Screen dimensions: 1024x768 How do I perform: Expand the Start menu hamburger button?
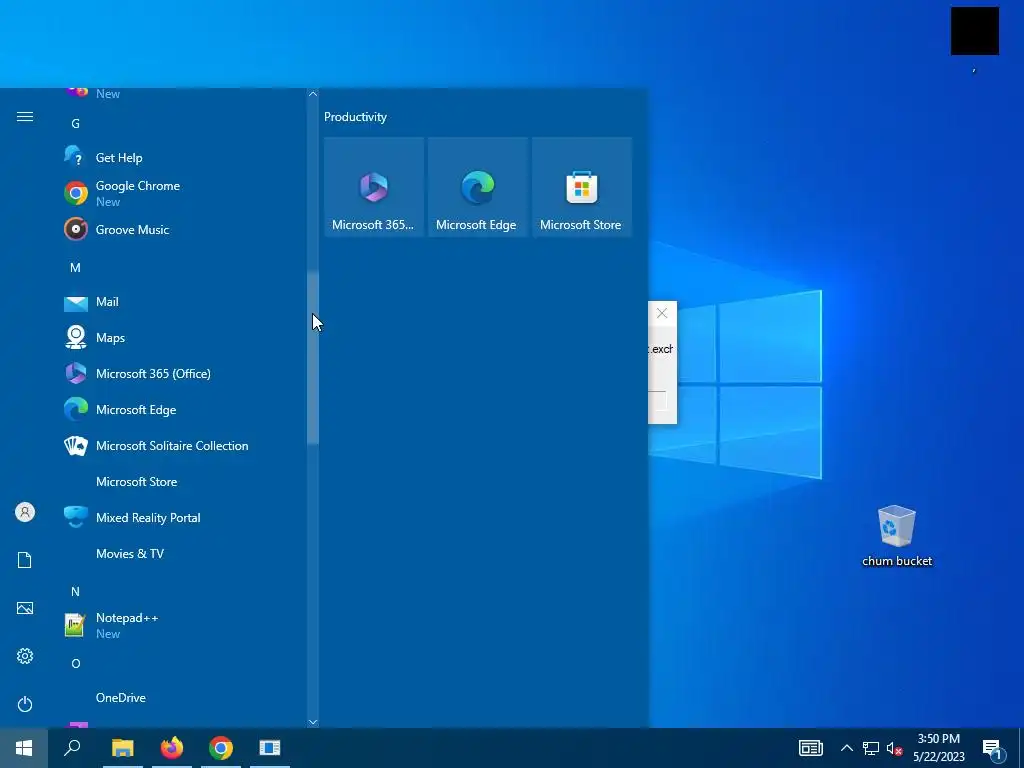[x=25, y=117]
